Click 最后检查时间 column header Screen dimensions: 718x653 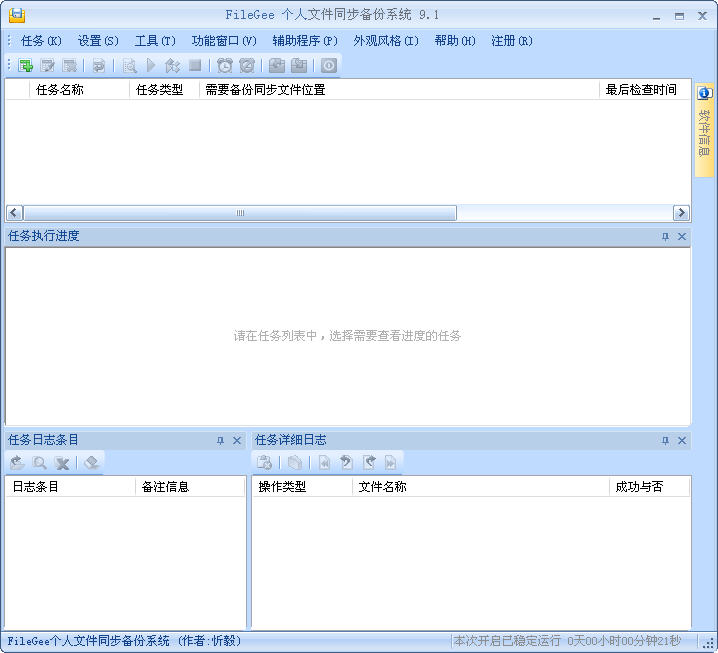point(643,90)
